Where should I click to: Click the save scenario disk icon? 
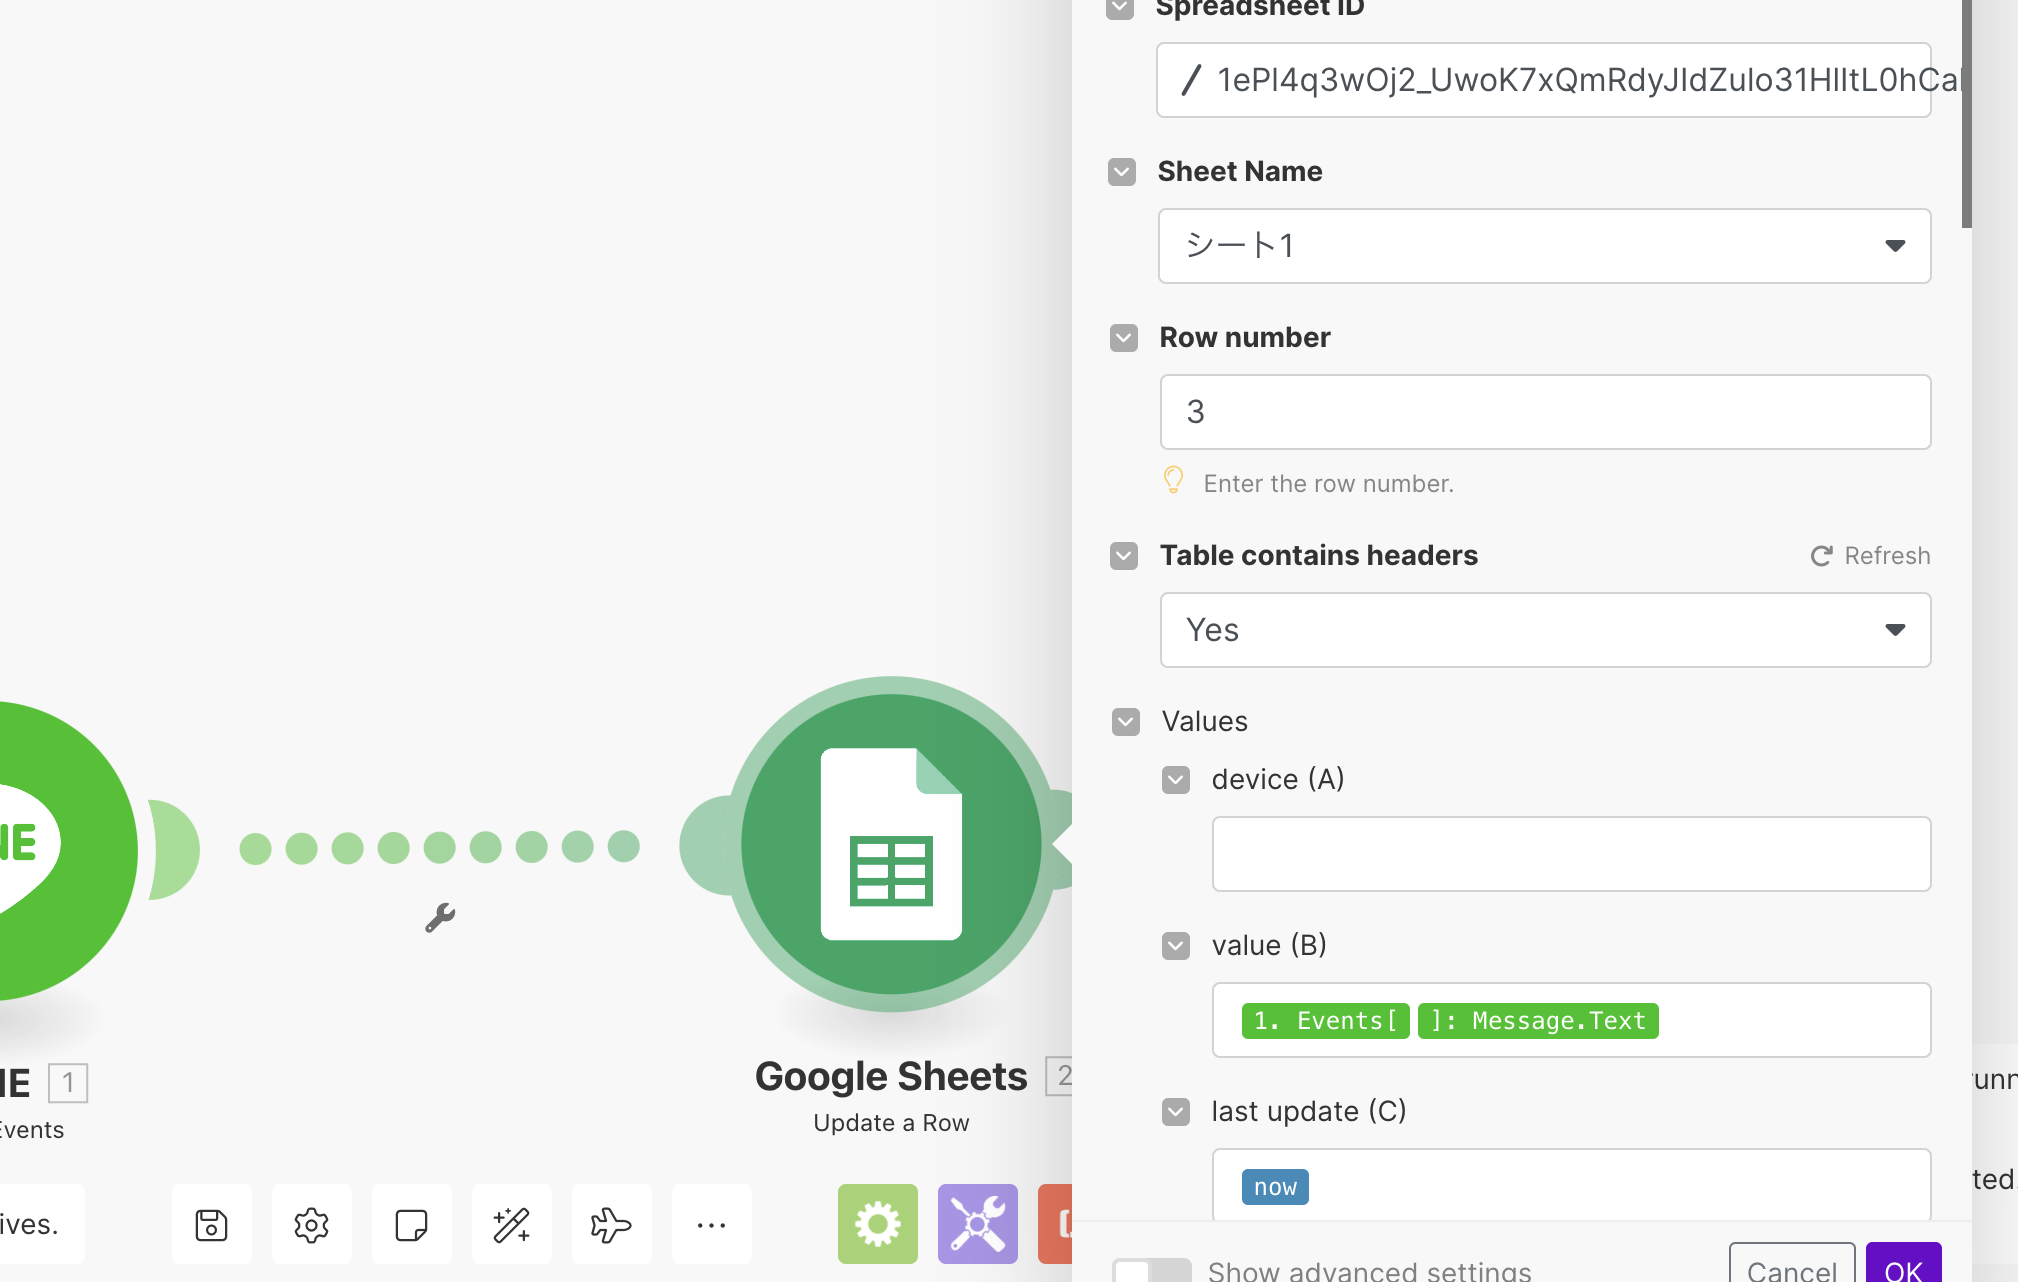click(211, 1224)
